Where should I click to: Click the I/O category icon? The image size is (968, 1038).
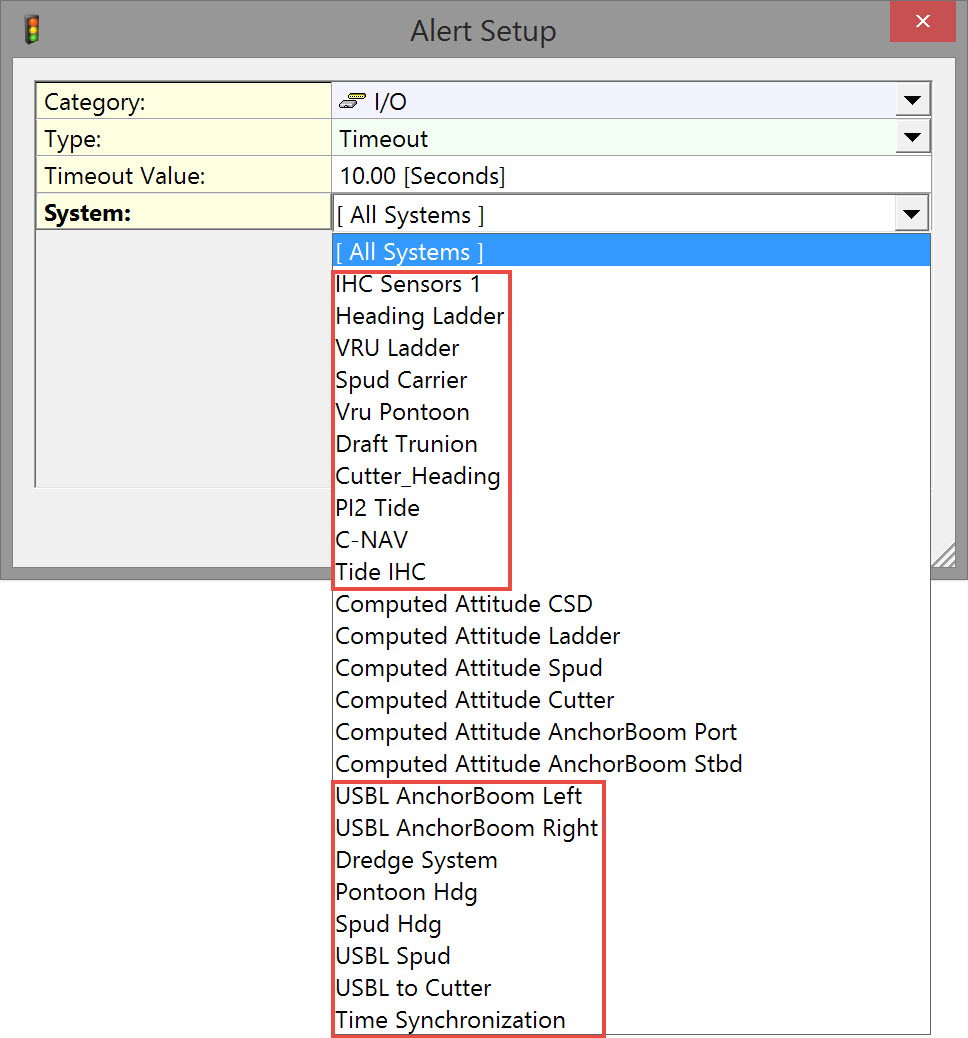click(353, 101)
